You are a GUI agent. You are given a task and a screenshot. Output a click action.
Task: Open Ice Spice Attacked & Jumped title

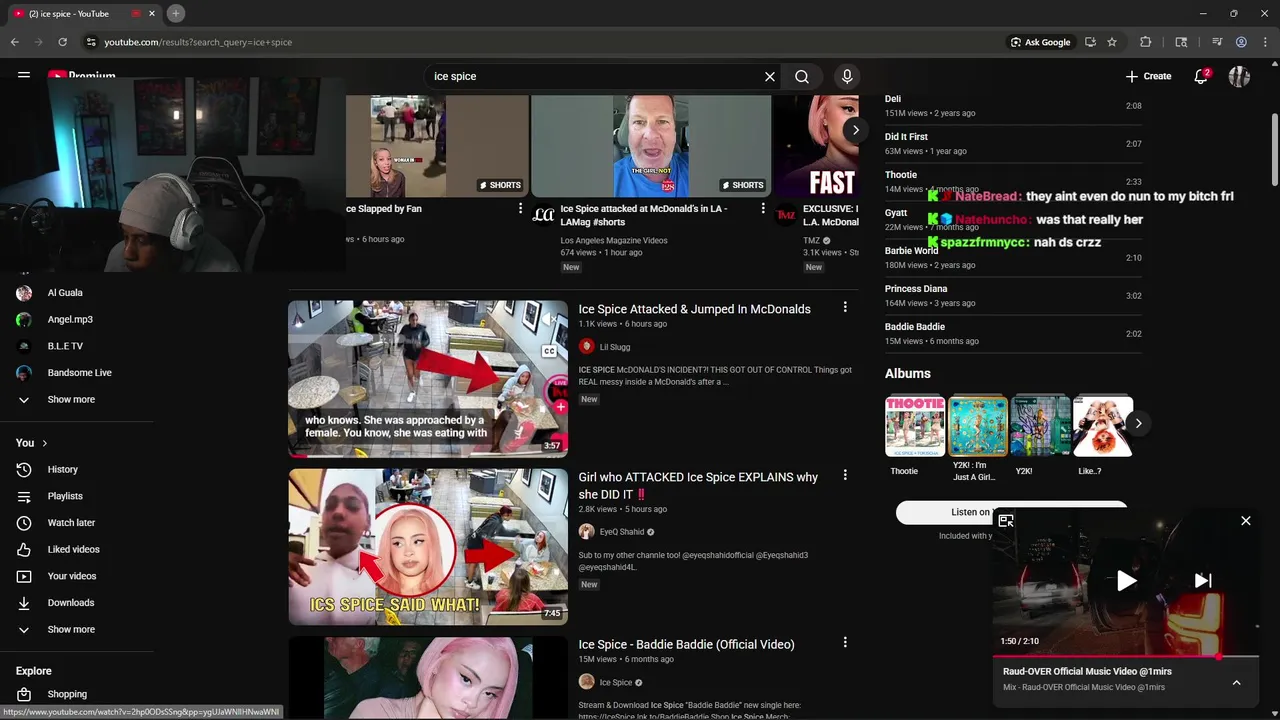tap(694, 309)
